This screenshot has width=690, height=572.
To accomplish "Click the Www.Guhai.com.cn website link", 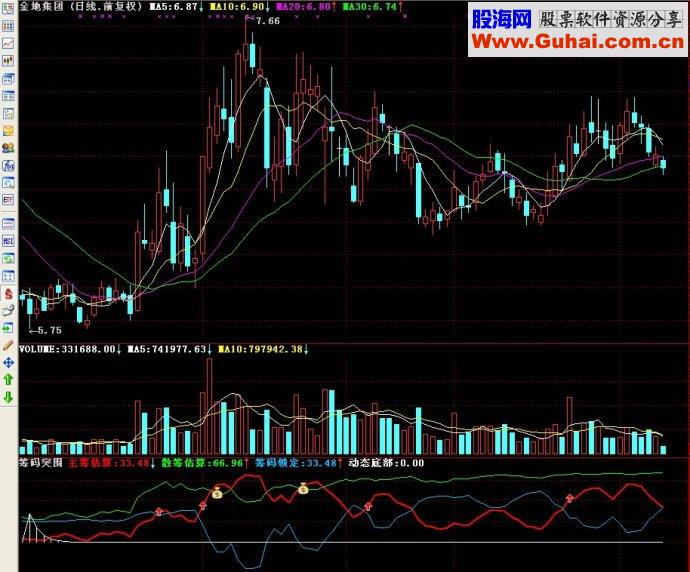I will [578, 42].
